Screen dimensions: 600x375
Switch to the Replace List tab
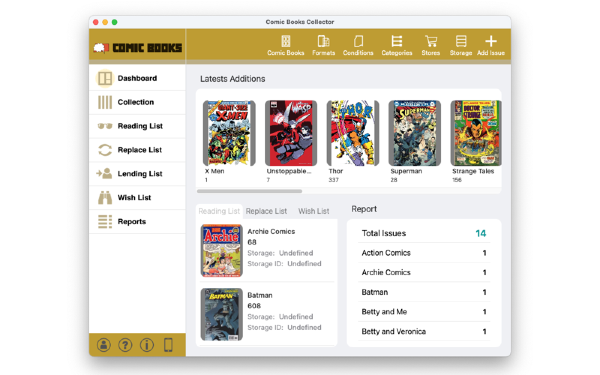click(x=266, y=211)
